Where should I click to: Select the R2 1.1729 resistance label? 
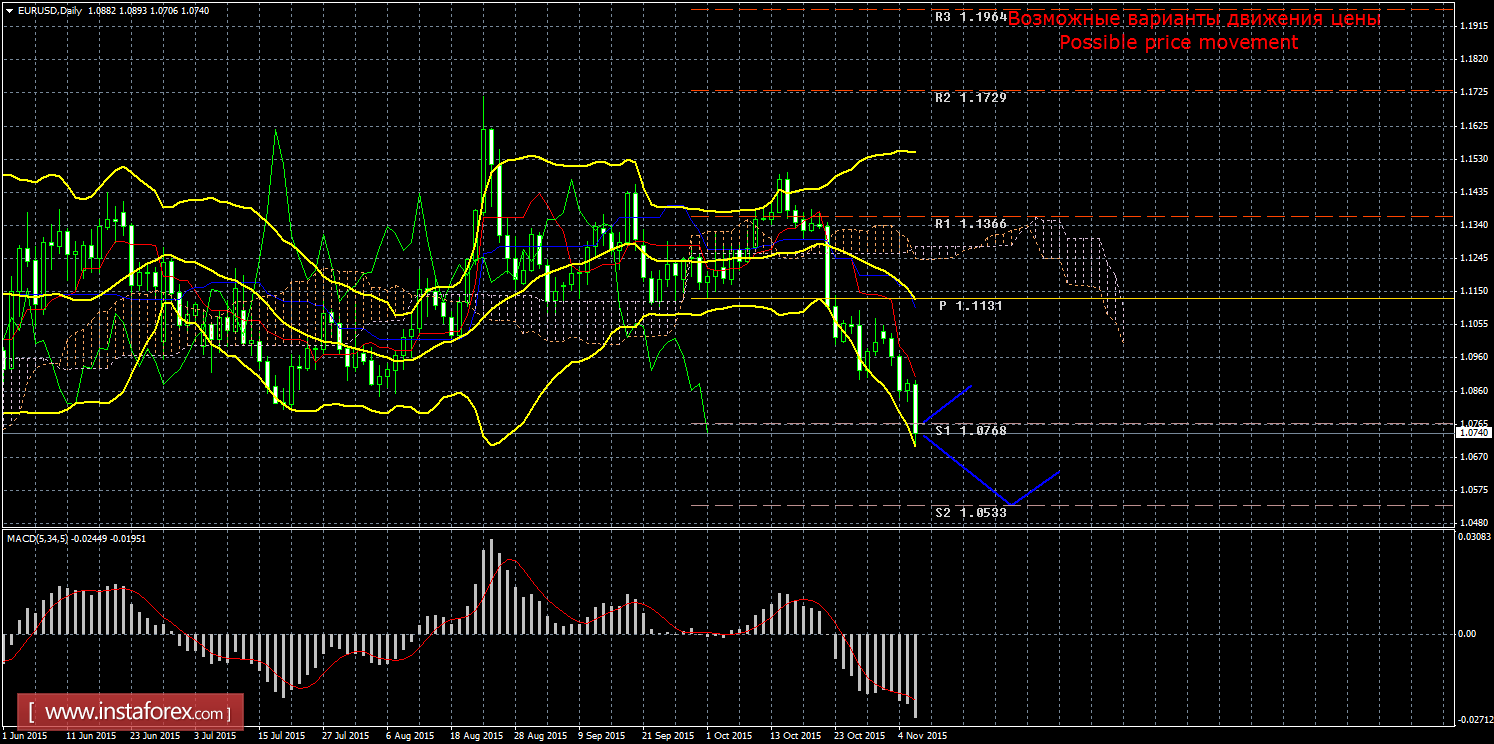pyautogui.click(x=970, y=98)
